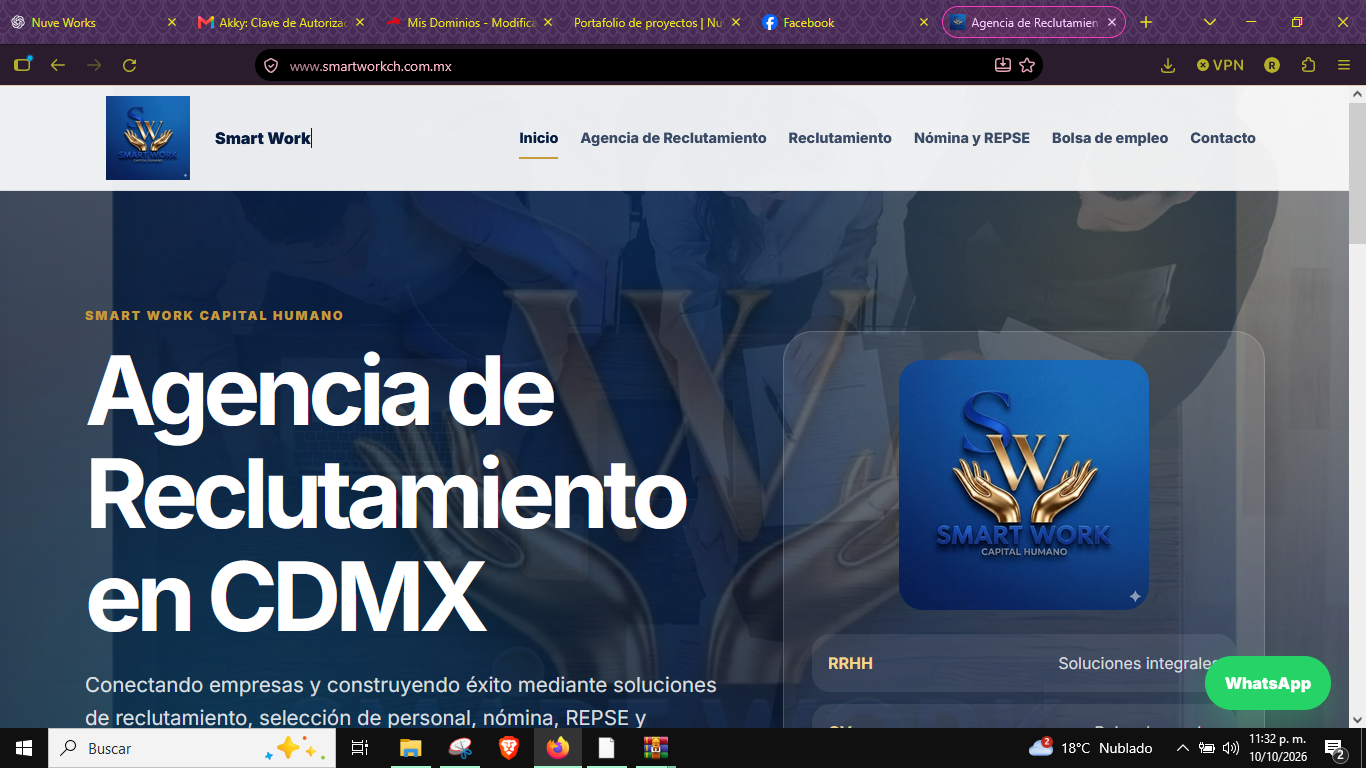
Task: Open the browser downloads panel
Action: click(x=1167, y=65)
